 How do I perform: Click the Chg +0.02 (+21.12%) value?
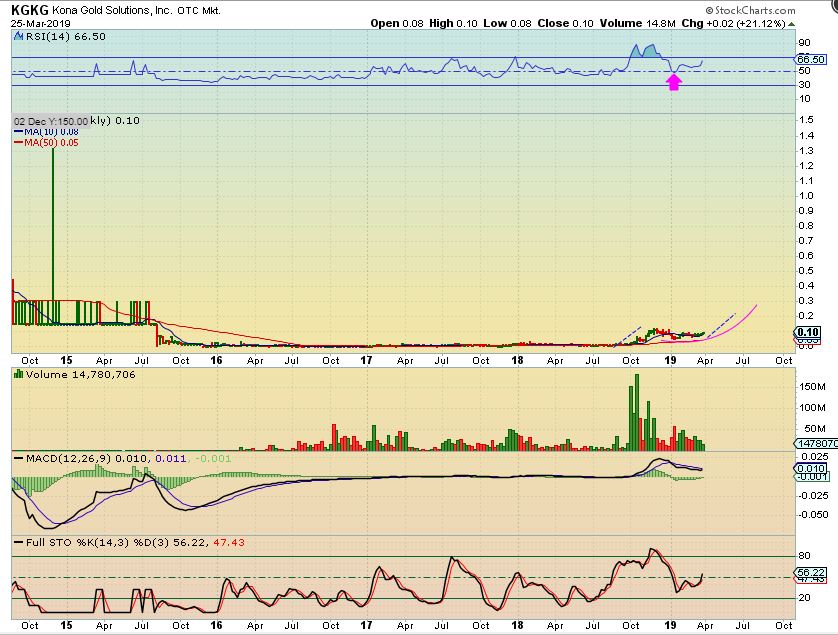click(767, 22)
